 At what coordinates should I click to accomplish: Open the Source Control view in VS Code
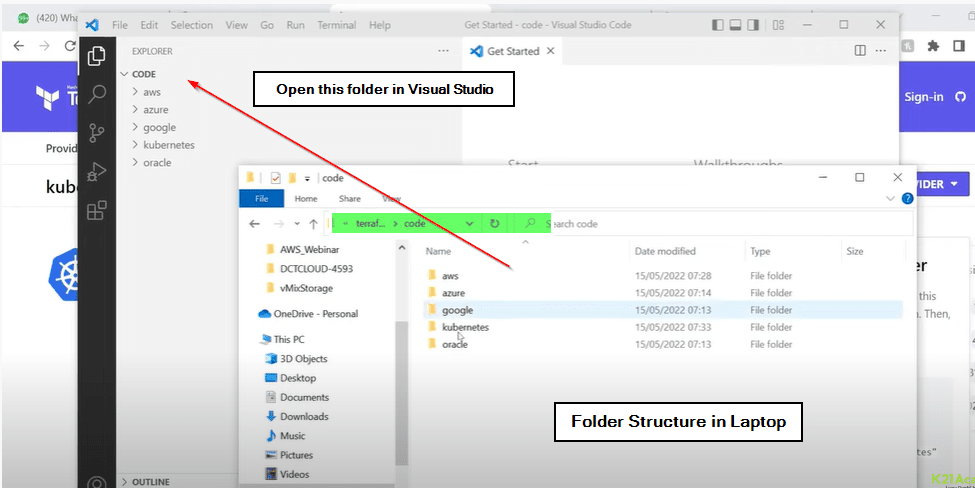(96, 132)
